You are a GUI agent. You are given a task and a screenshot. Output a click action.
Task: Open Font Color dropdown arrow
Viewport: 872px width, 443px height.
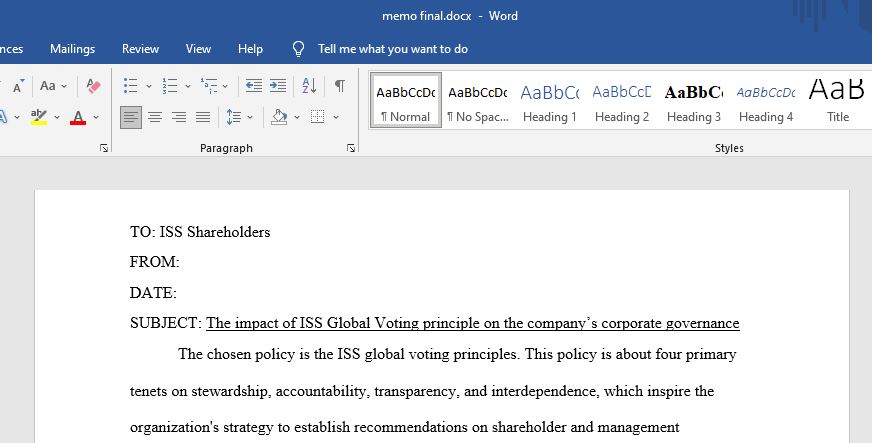pyautogui.click(x=96, y=117)
